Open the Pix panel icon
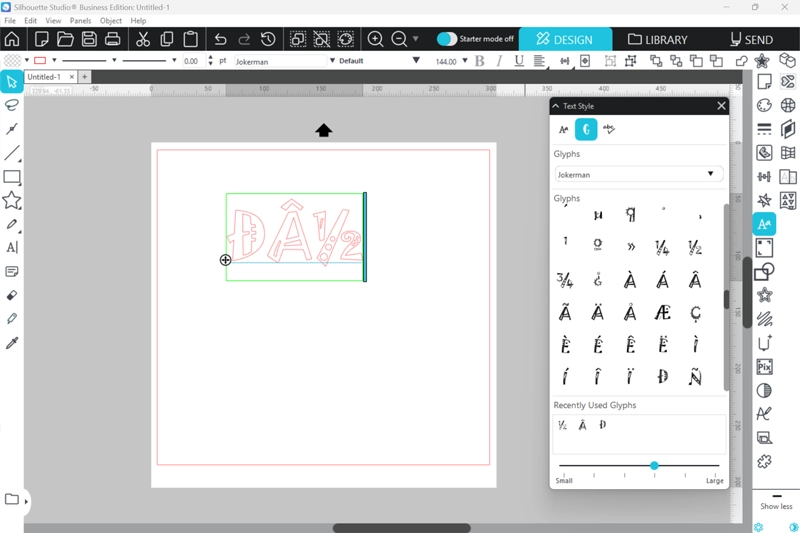This screenshot has height=533, width=800. [x=764, y=366]
